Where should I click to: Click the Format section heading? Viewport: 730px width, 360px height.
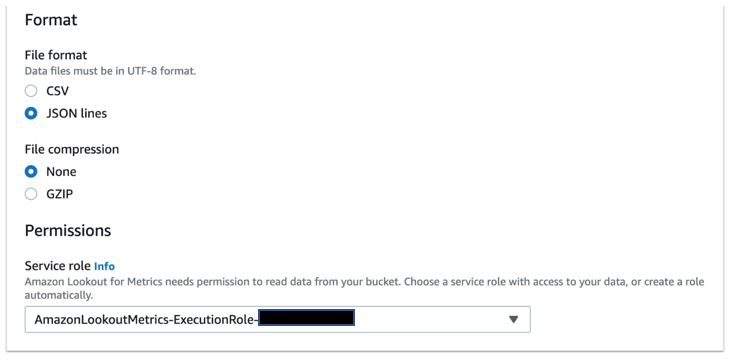(x=51, y=20)
